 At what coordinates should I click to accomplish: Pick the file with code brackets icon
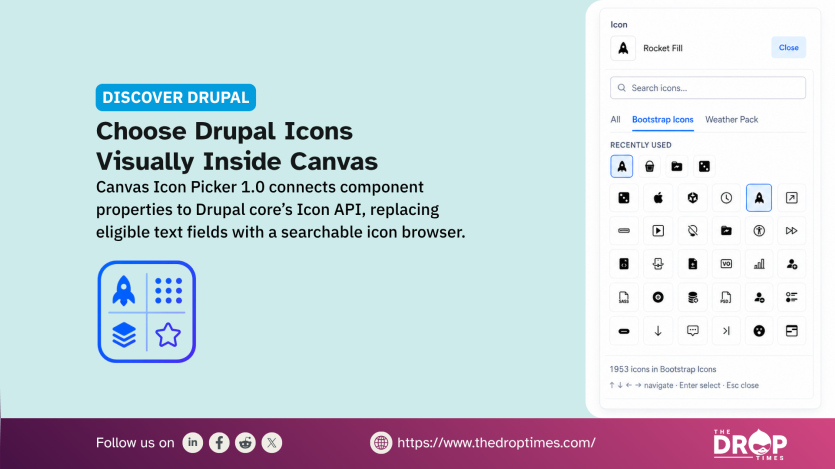624,264
